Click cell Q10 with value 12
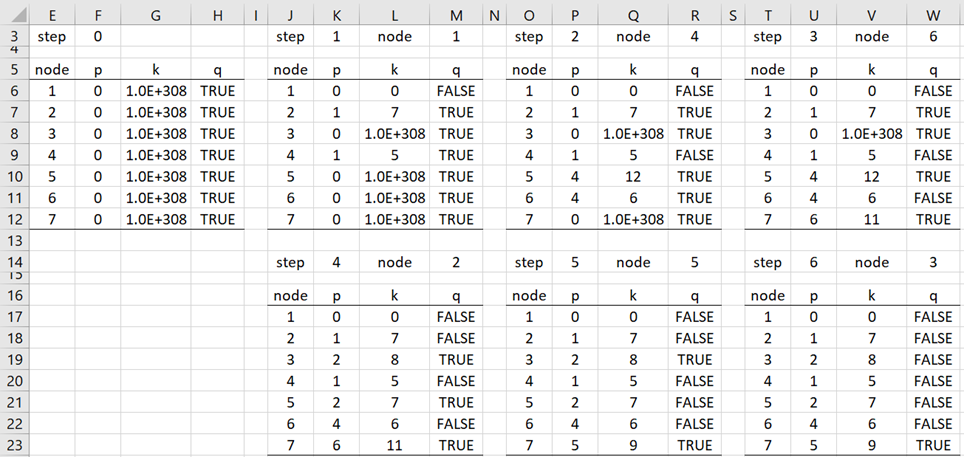The image size is (964, 457). point(633,177)
